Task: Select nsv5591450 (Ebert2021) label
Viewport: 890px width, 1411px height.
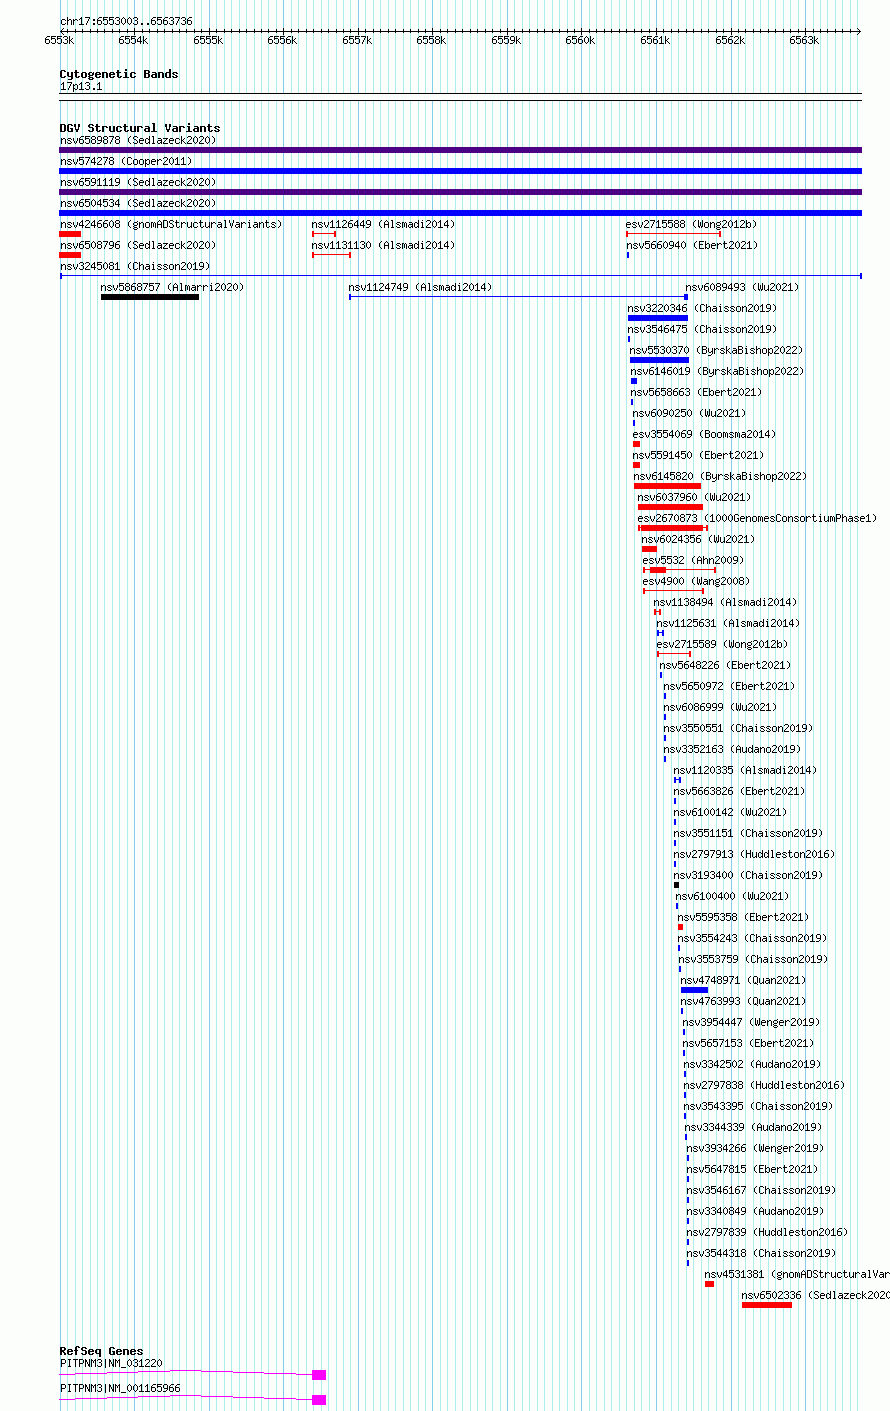Action: 699,455
